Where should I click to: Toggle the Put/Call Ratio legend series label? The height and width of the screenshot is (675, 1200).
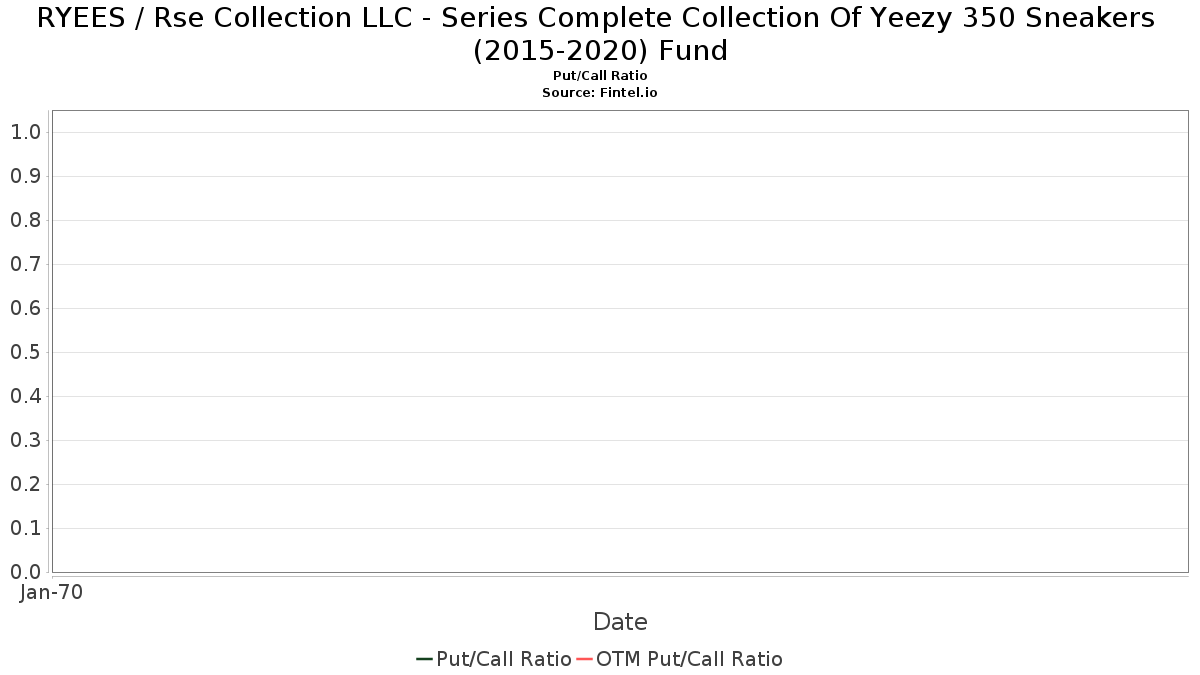pos(504,659)
